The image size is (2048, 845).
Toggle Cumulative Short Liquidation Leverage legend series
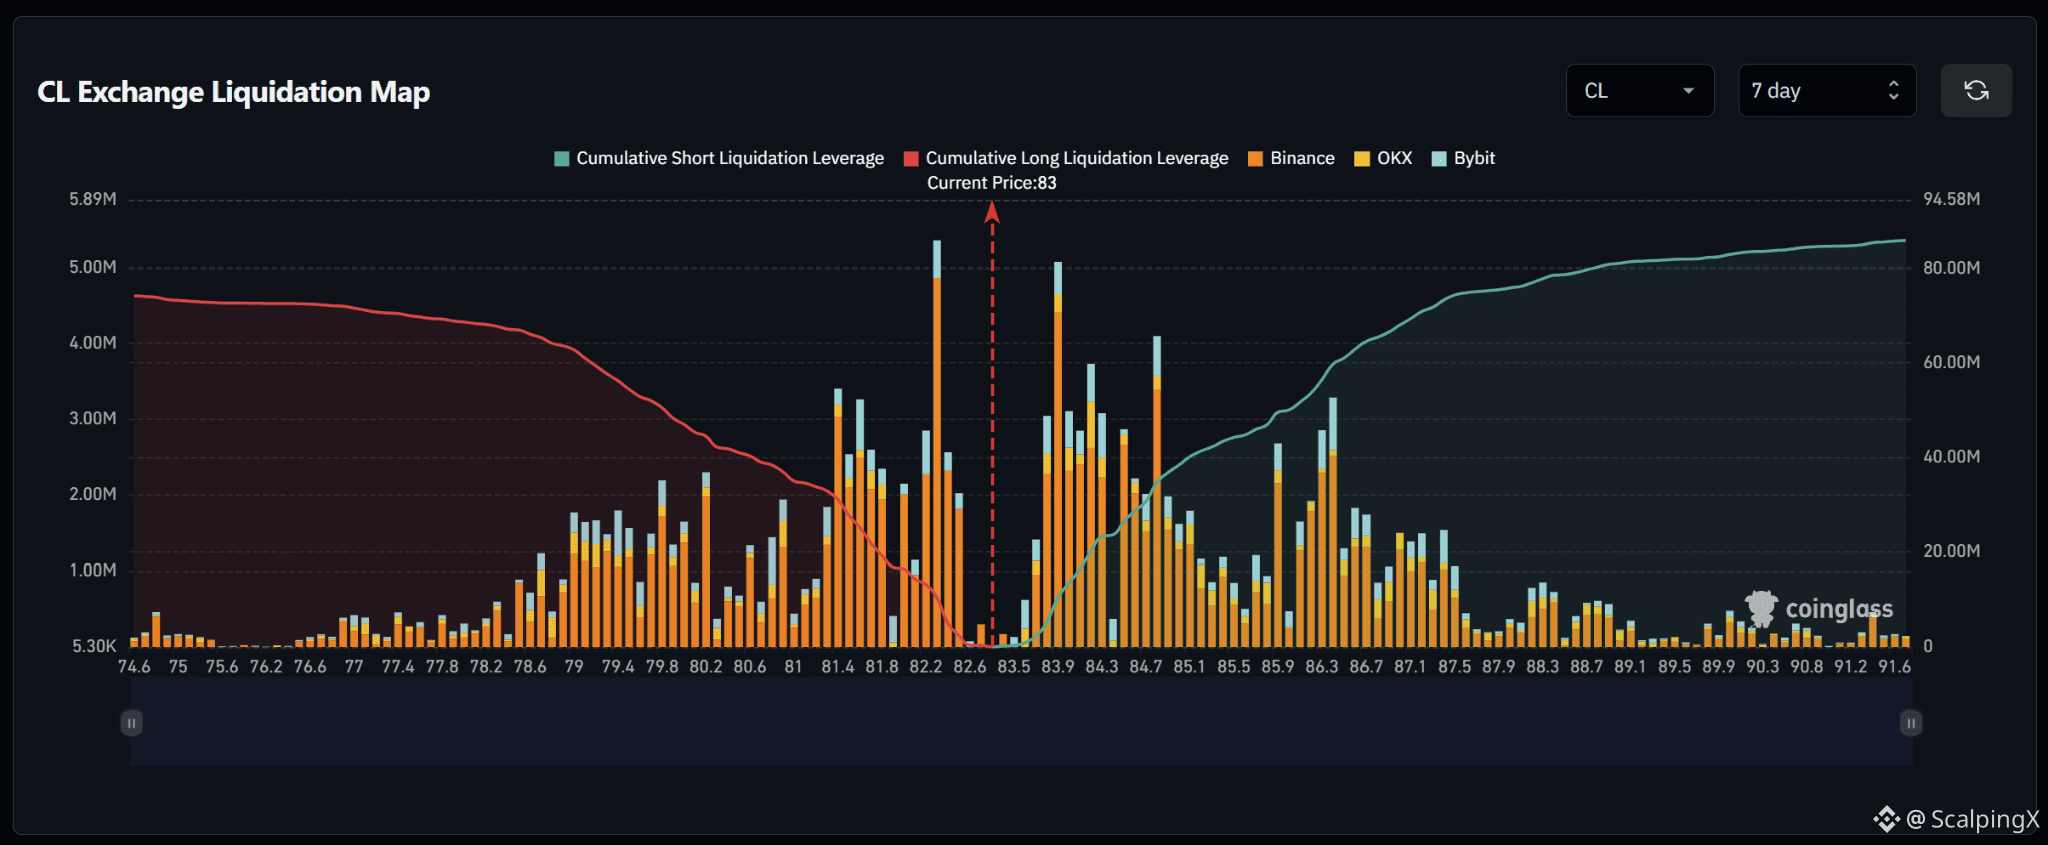(x=719, y=158)
